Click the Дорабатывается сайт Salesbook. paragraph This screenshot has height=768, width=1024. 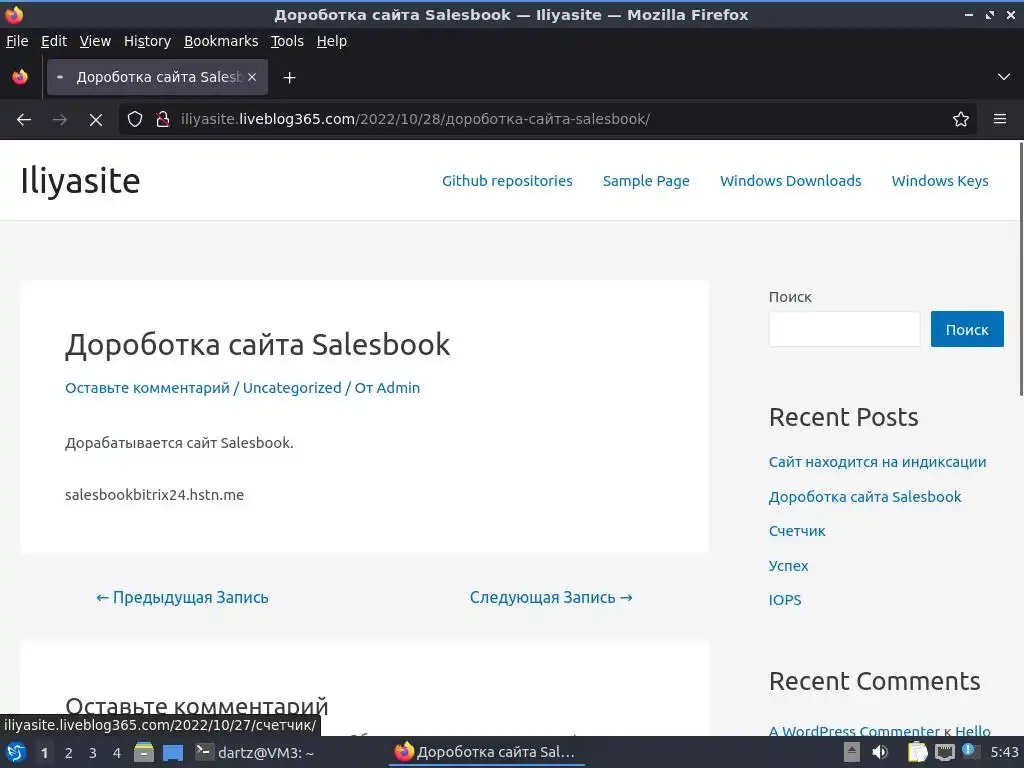pyautogui.click(x=179, y=443)
